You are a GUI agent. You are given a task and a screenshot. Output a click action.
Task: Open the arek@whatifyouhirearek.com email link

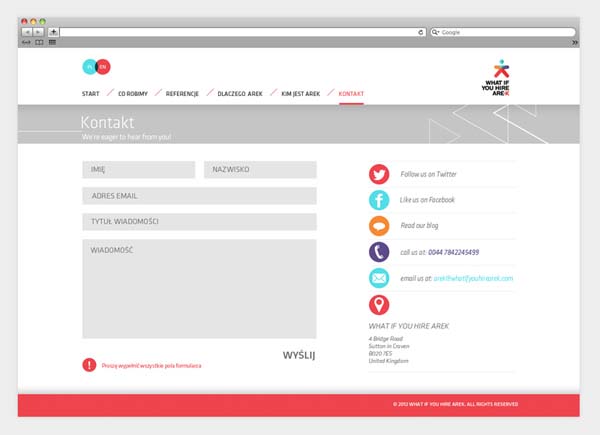(474, 278)
